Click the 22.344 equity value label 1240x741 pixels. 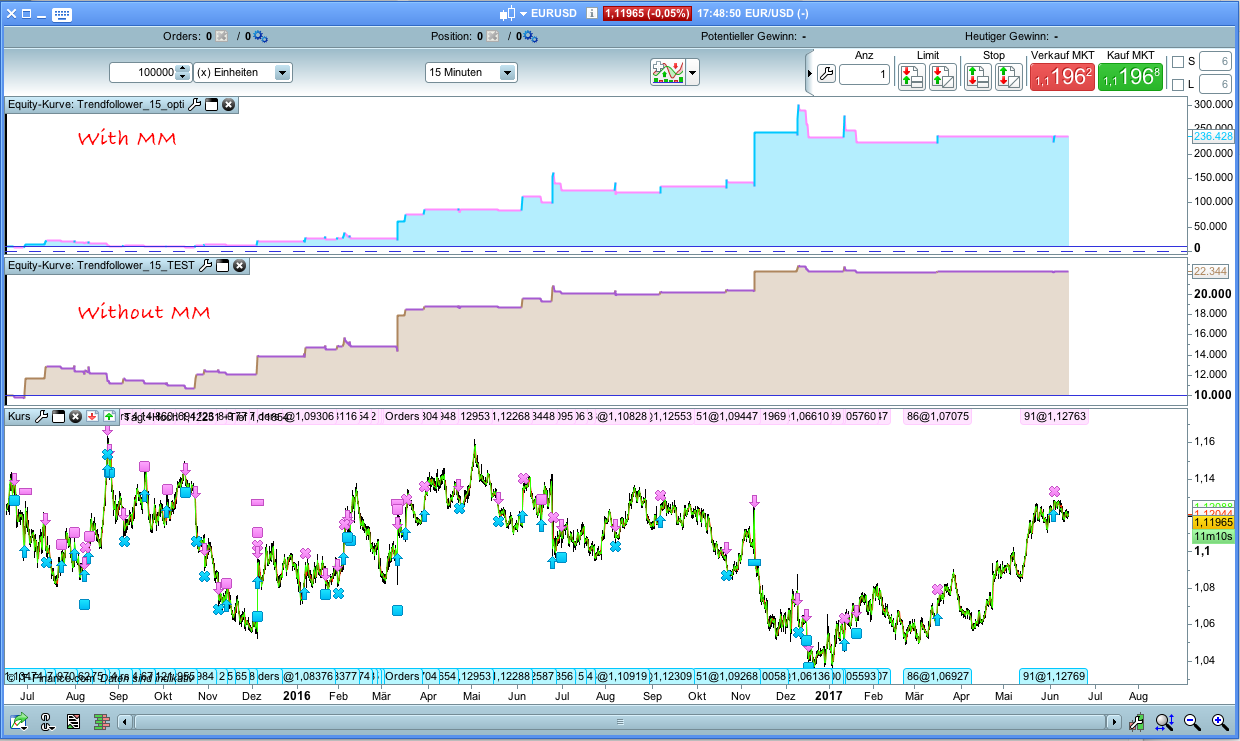pos(1211,271)
